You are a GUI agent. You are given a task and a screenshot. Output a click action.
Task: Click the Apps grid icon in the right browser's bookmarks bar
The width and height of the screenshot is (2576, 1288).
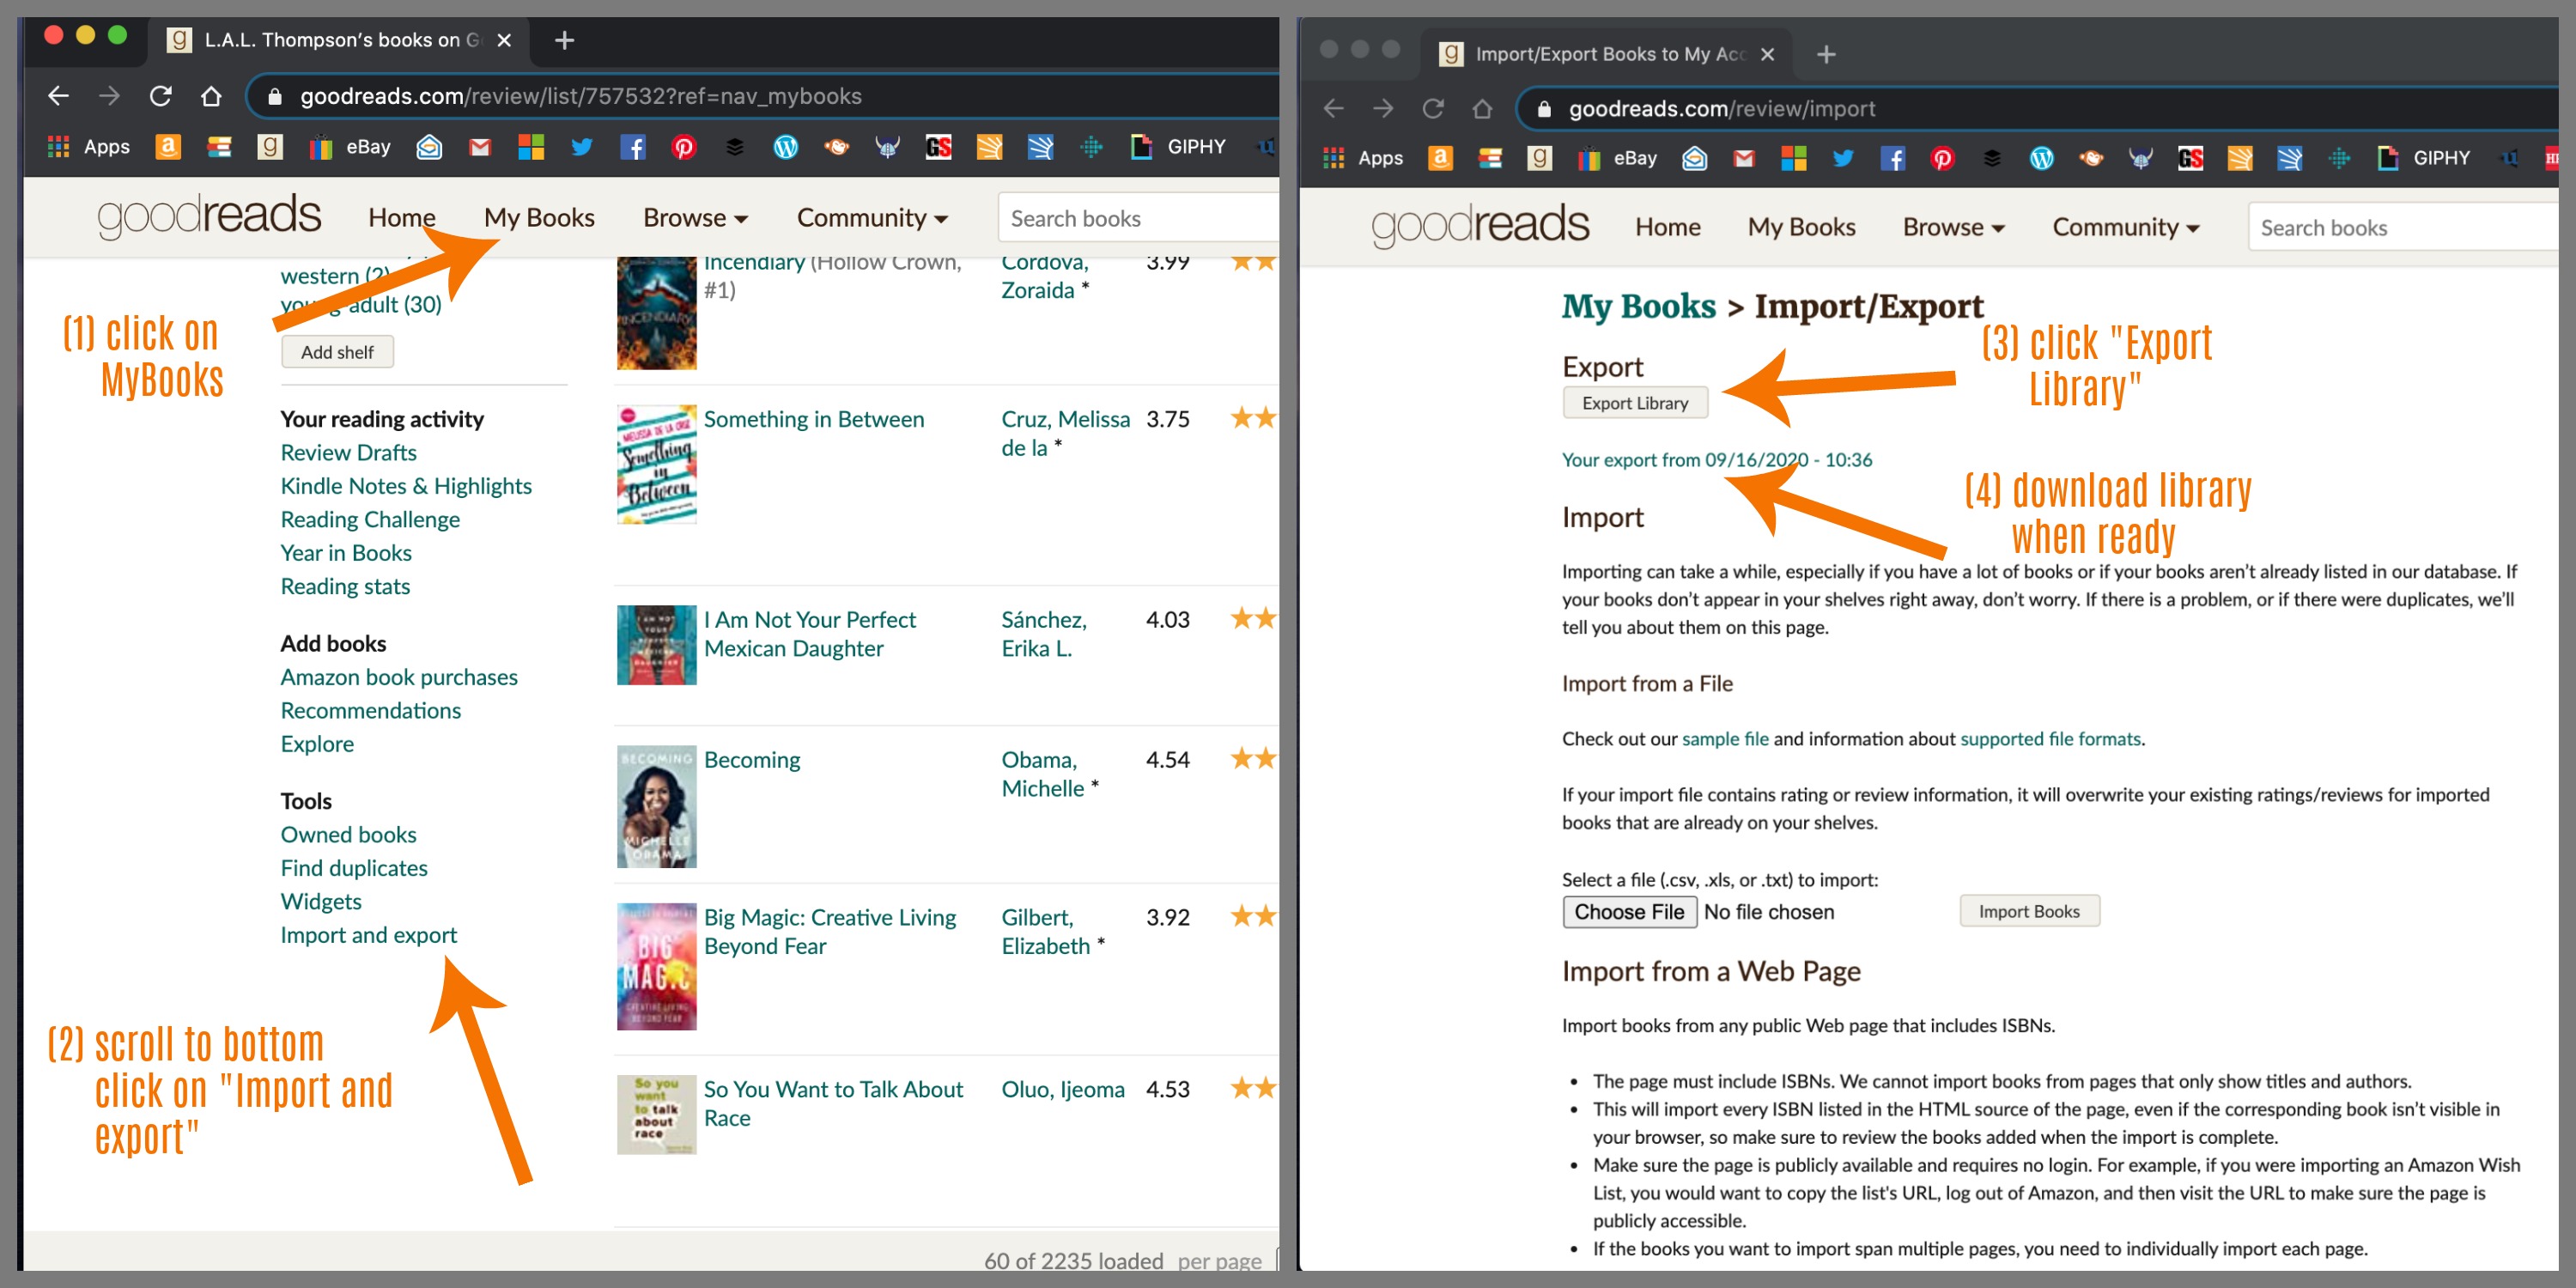(1333, 158)
